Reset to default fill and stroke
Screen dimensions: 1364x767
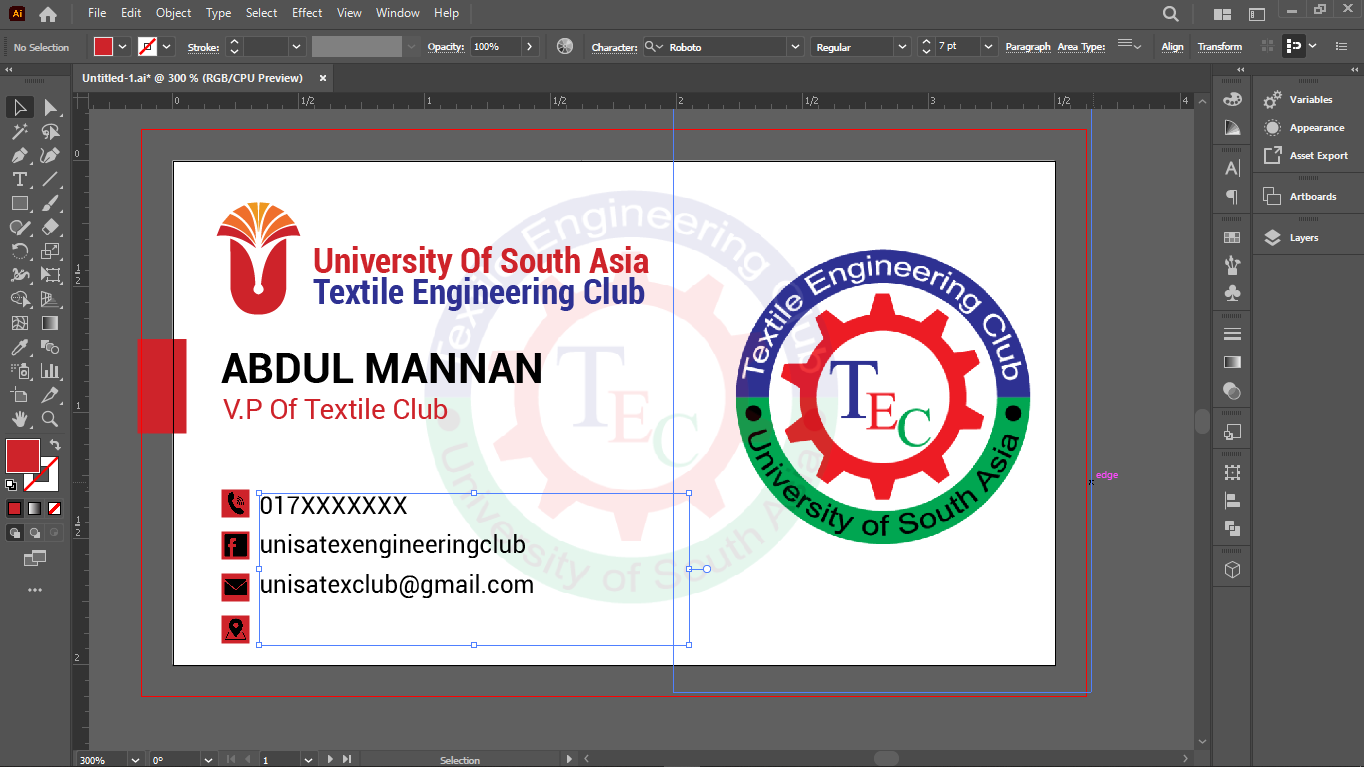coord(11,485)
